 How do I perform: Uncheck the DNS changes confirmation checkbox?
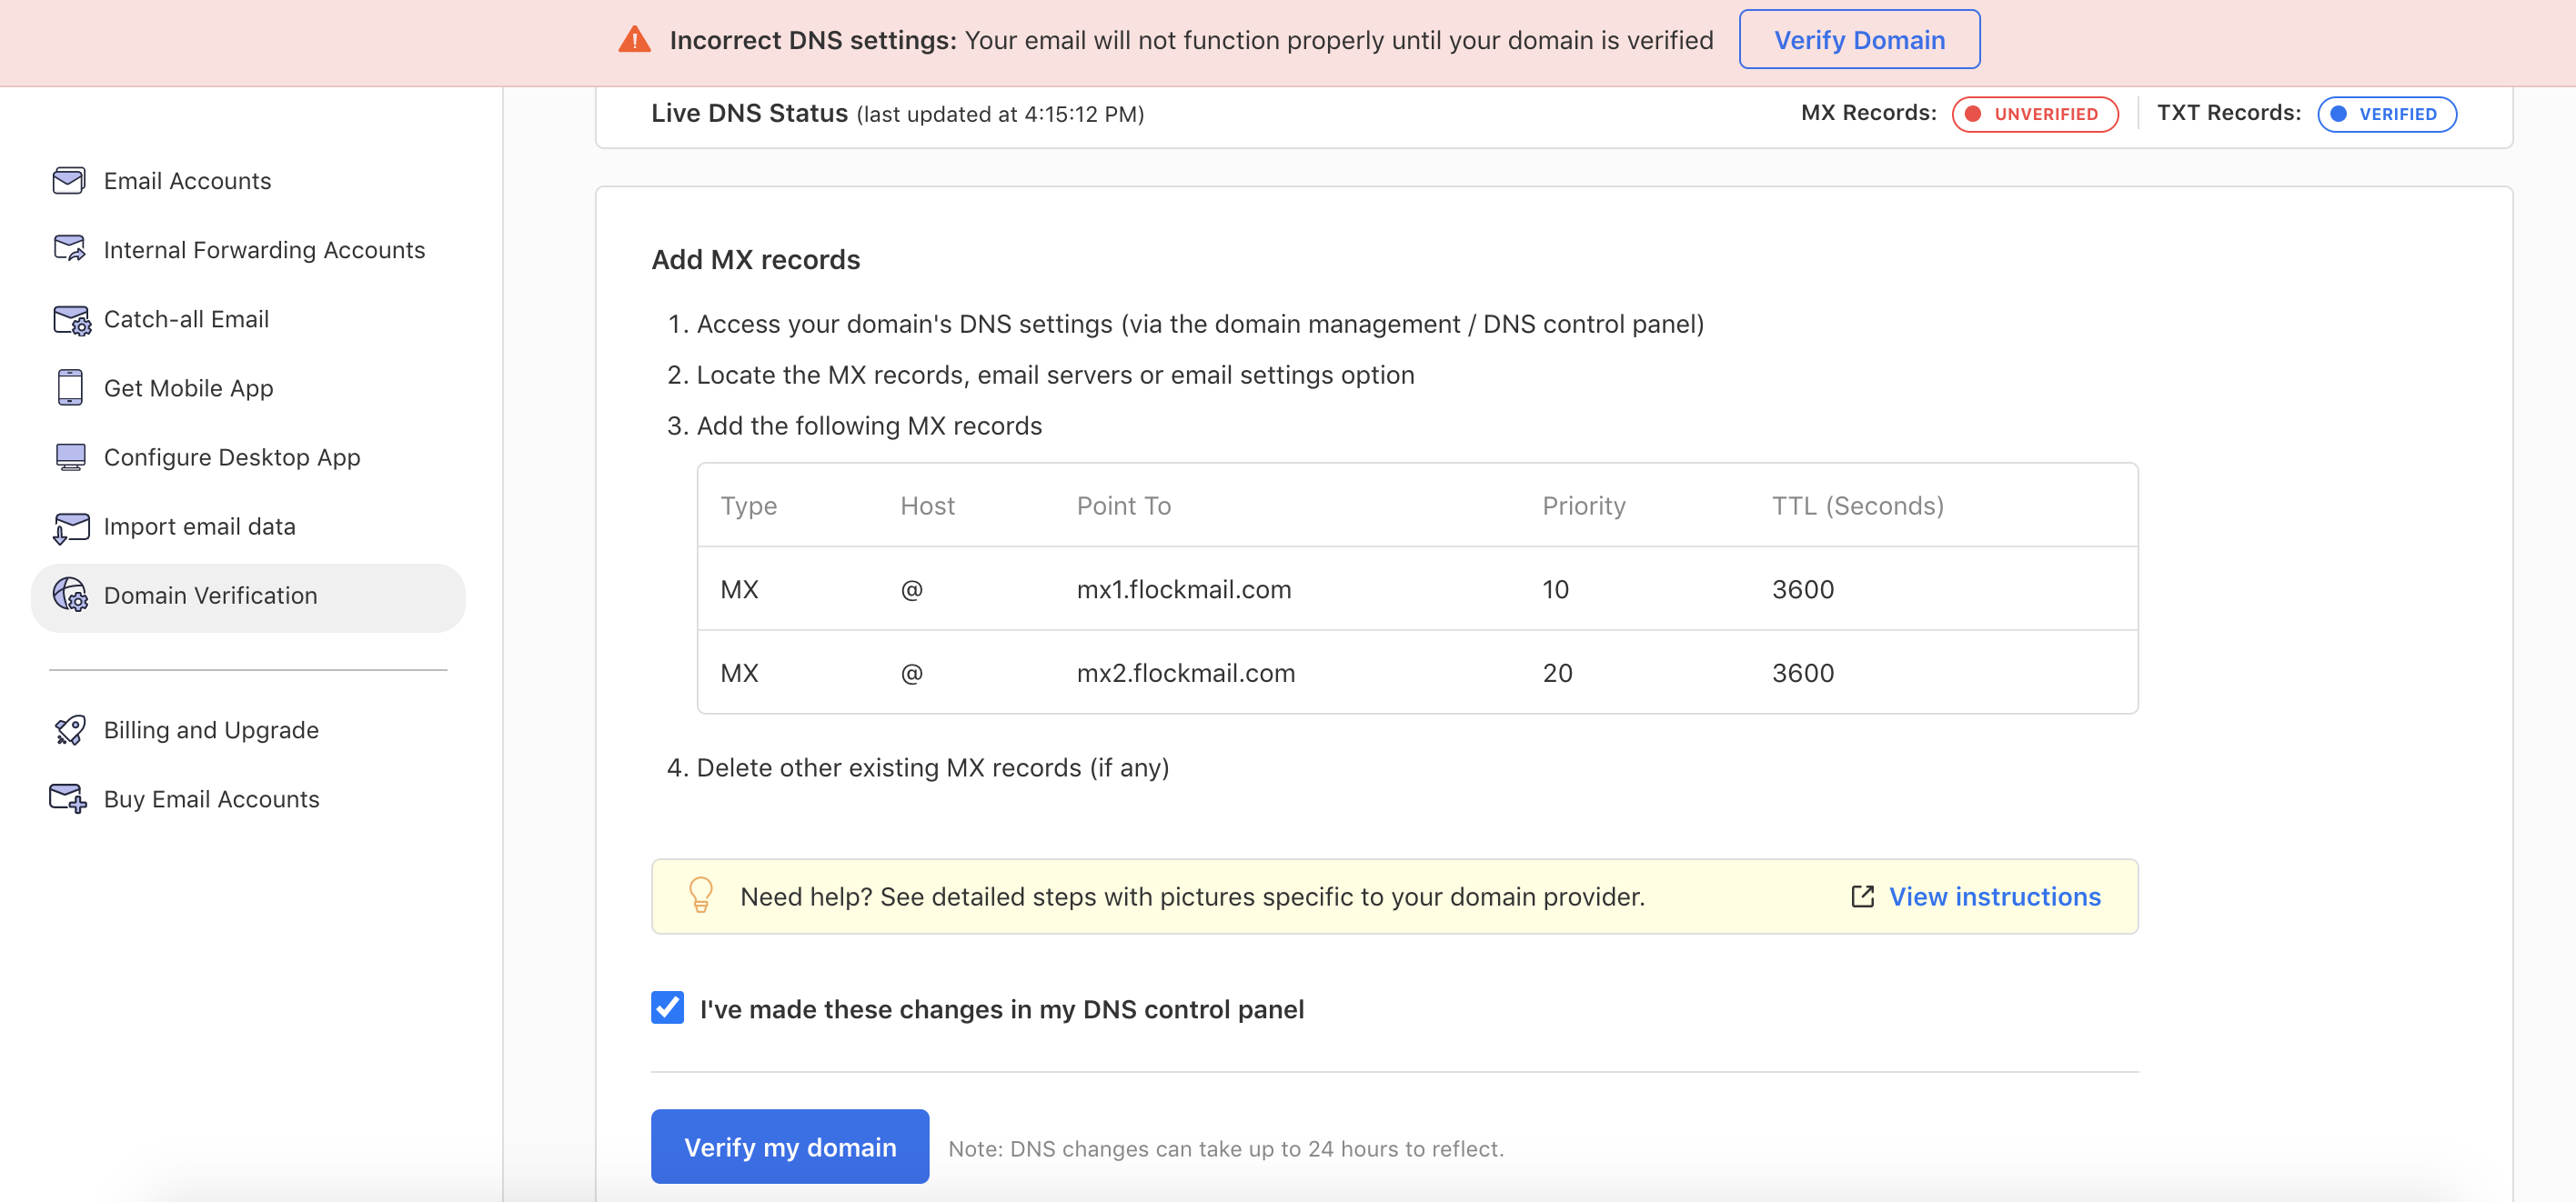click(x=667, y=1008)
